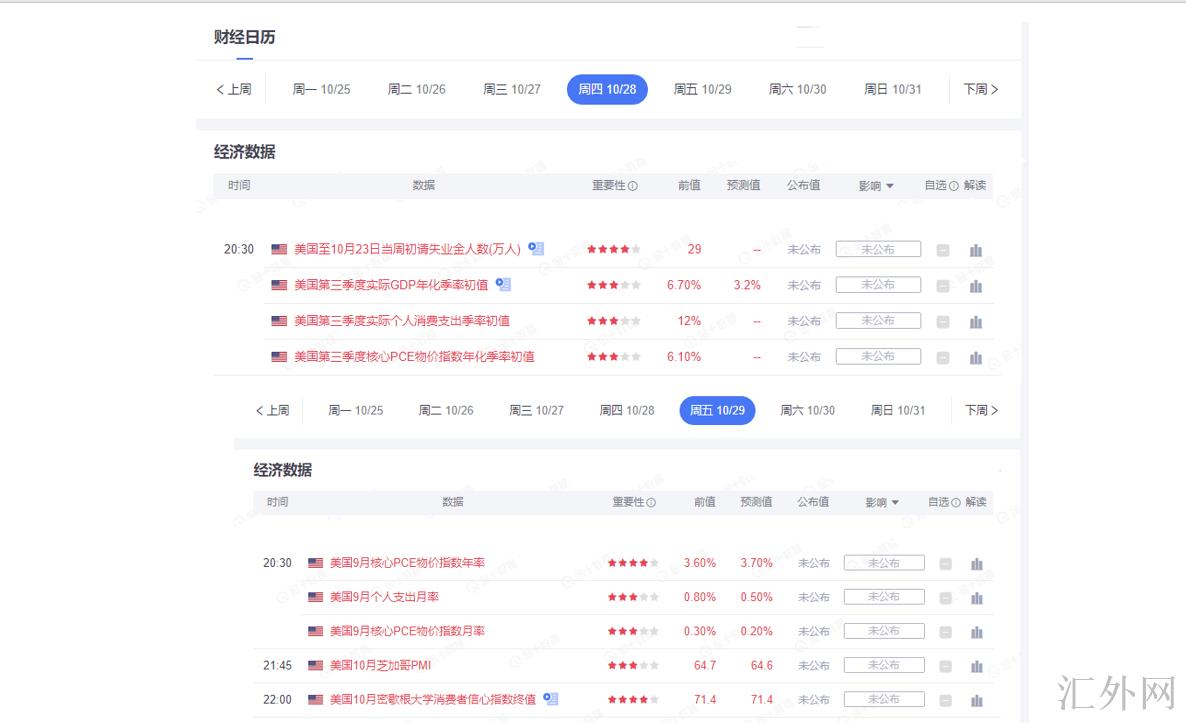Open chart analysis for 美国9月核心PCE物价指数年率

(x=976, y=564)
